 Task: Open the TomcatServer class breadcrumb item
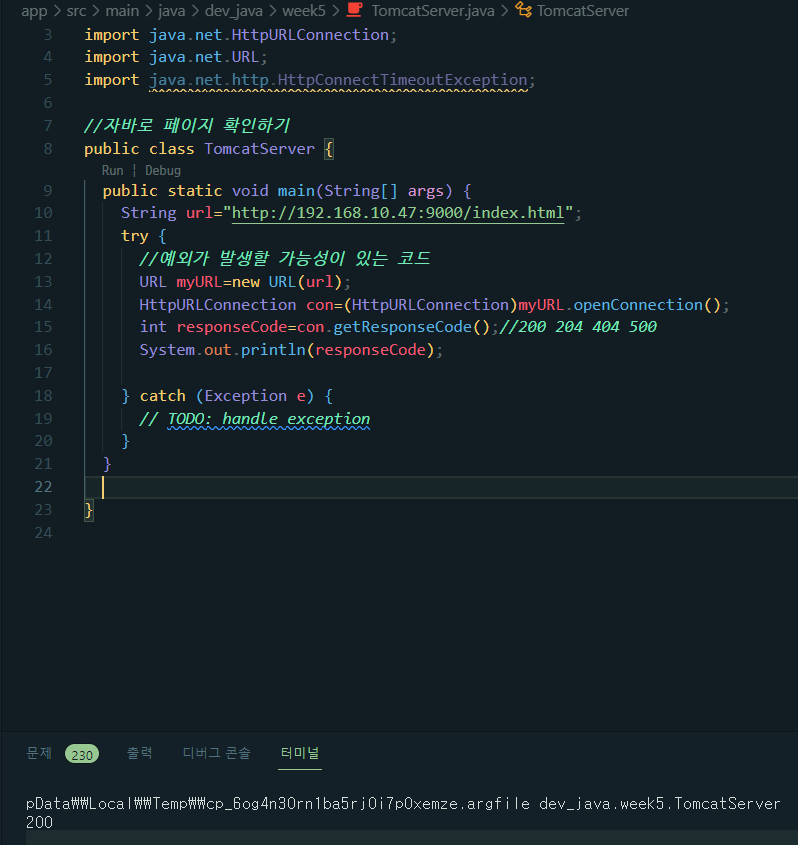pyautogui.click(x=583, y=11)
